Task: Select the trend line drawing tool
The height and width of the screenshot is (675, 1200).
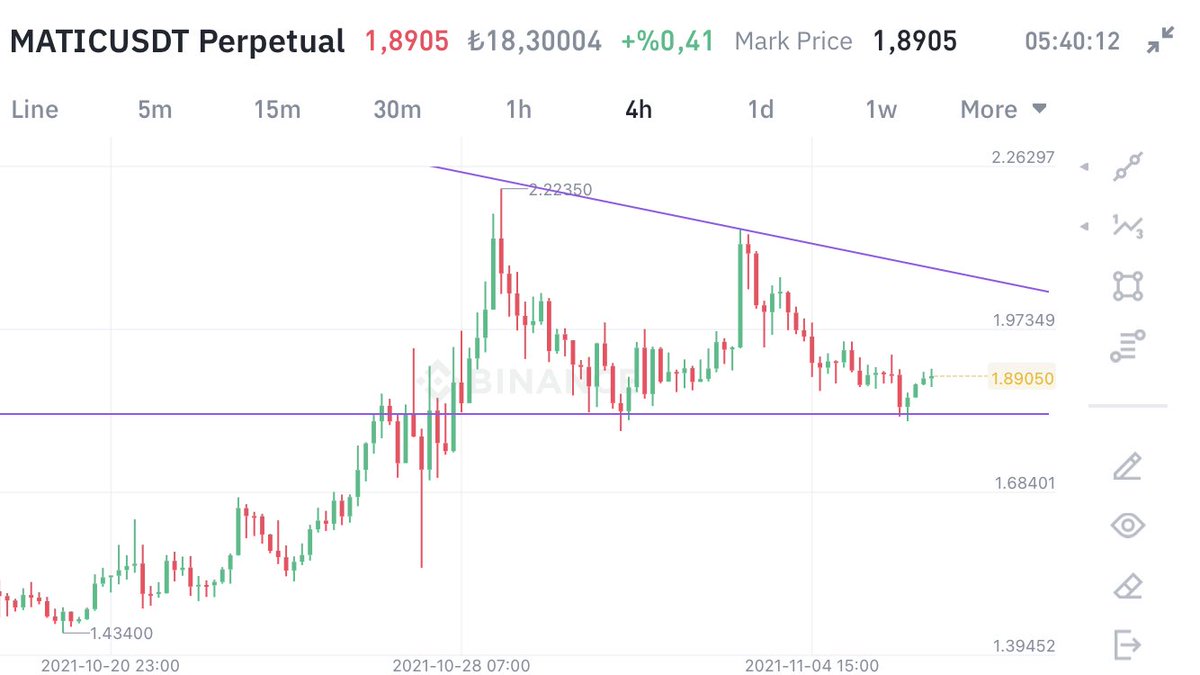Action: pos(1128,166)
